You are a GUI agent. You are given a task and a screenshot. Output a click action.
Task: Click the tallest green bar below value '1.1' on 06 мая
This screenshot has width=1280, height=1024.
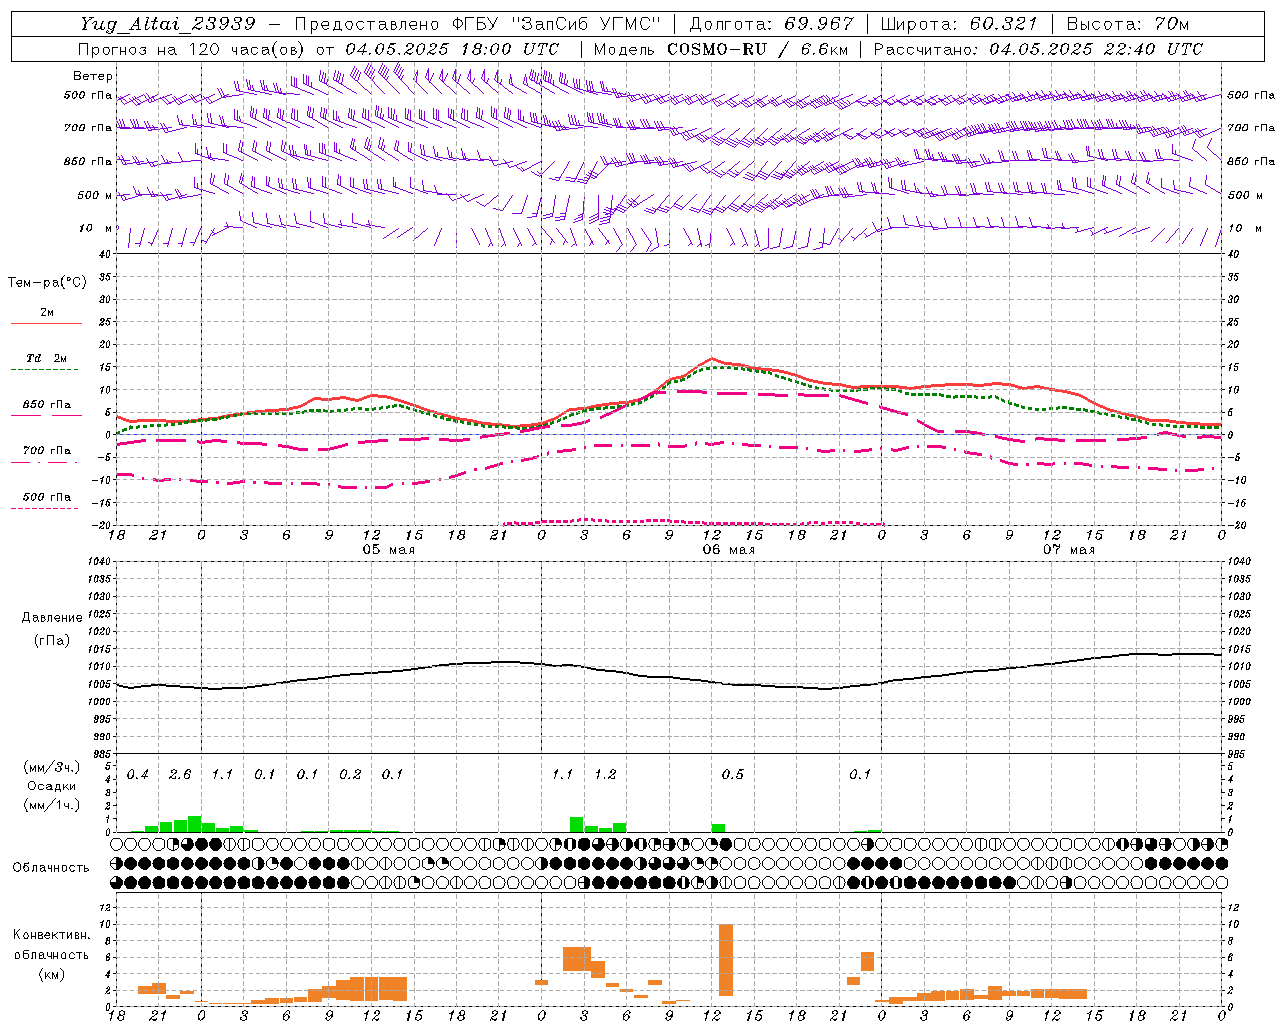click(576, 824)
